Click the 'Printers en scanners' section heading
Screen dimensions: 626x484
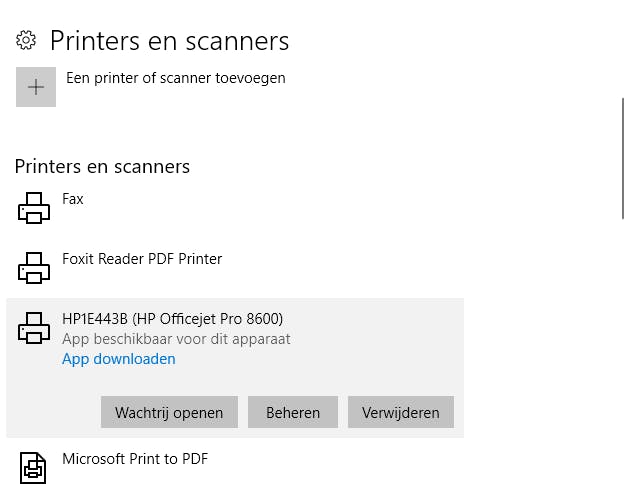click(102, 166)
